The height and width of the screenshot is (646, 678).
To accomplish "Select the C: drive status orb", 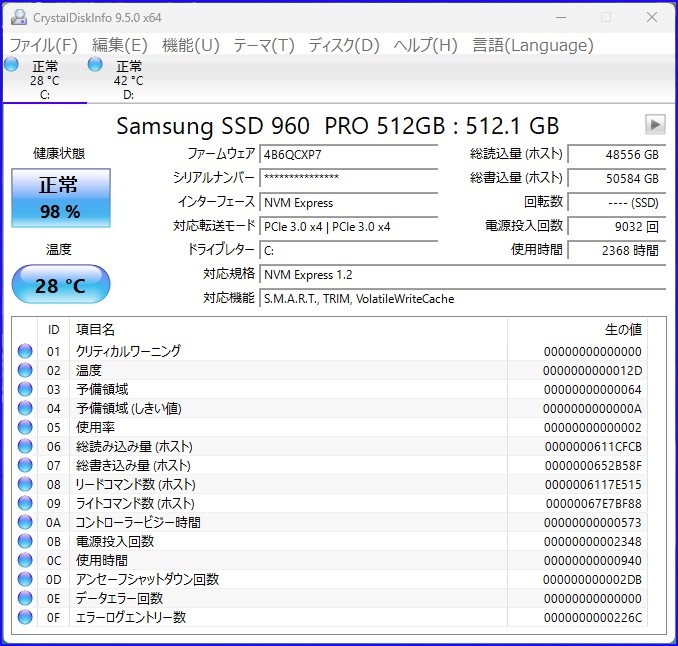I will (x=11, y=65).
